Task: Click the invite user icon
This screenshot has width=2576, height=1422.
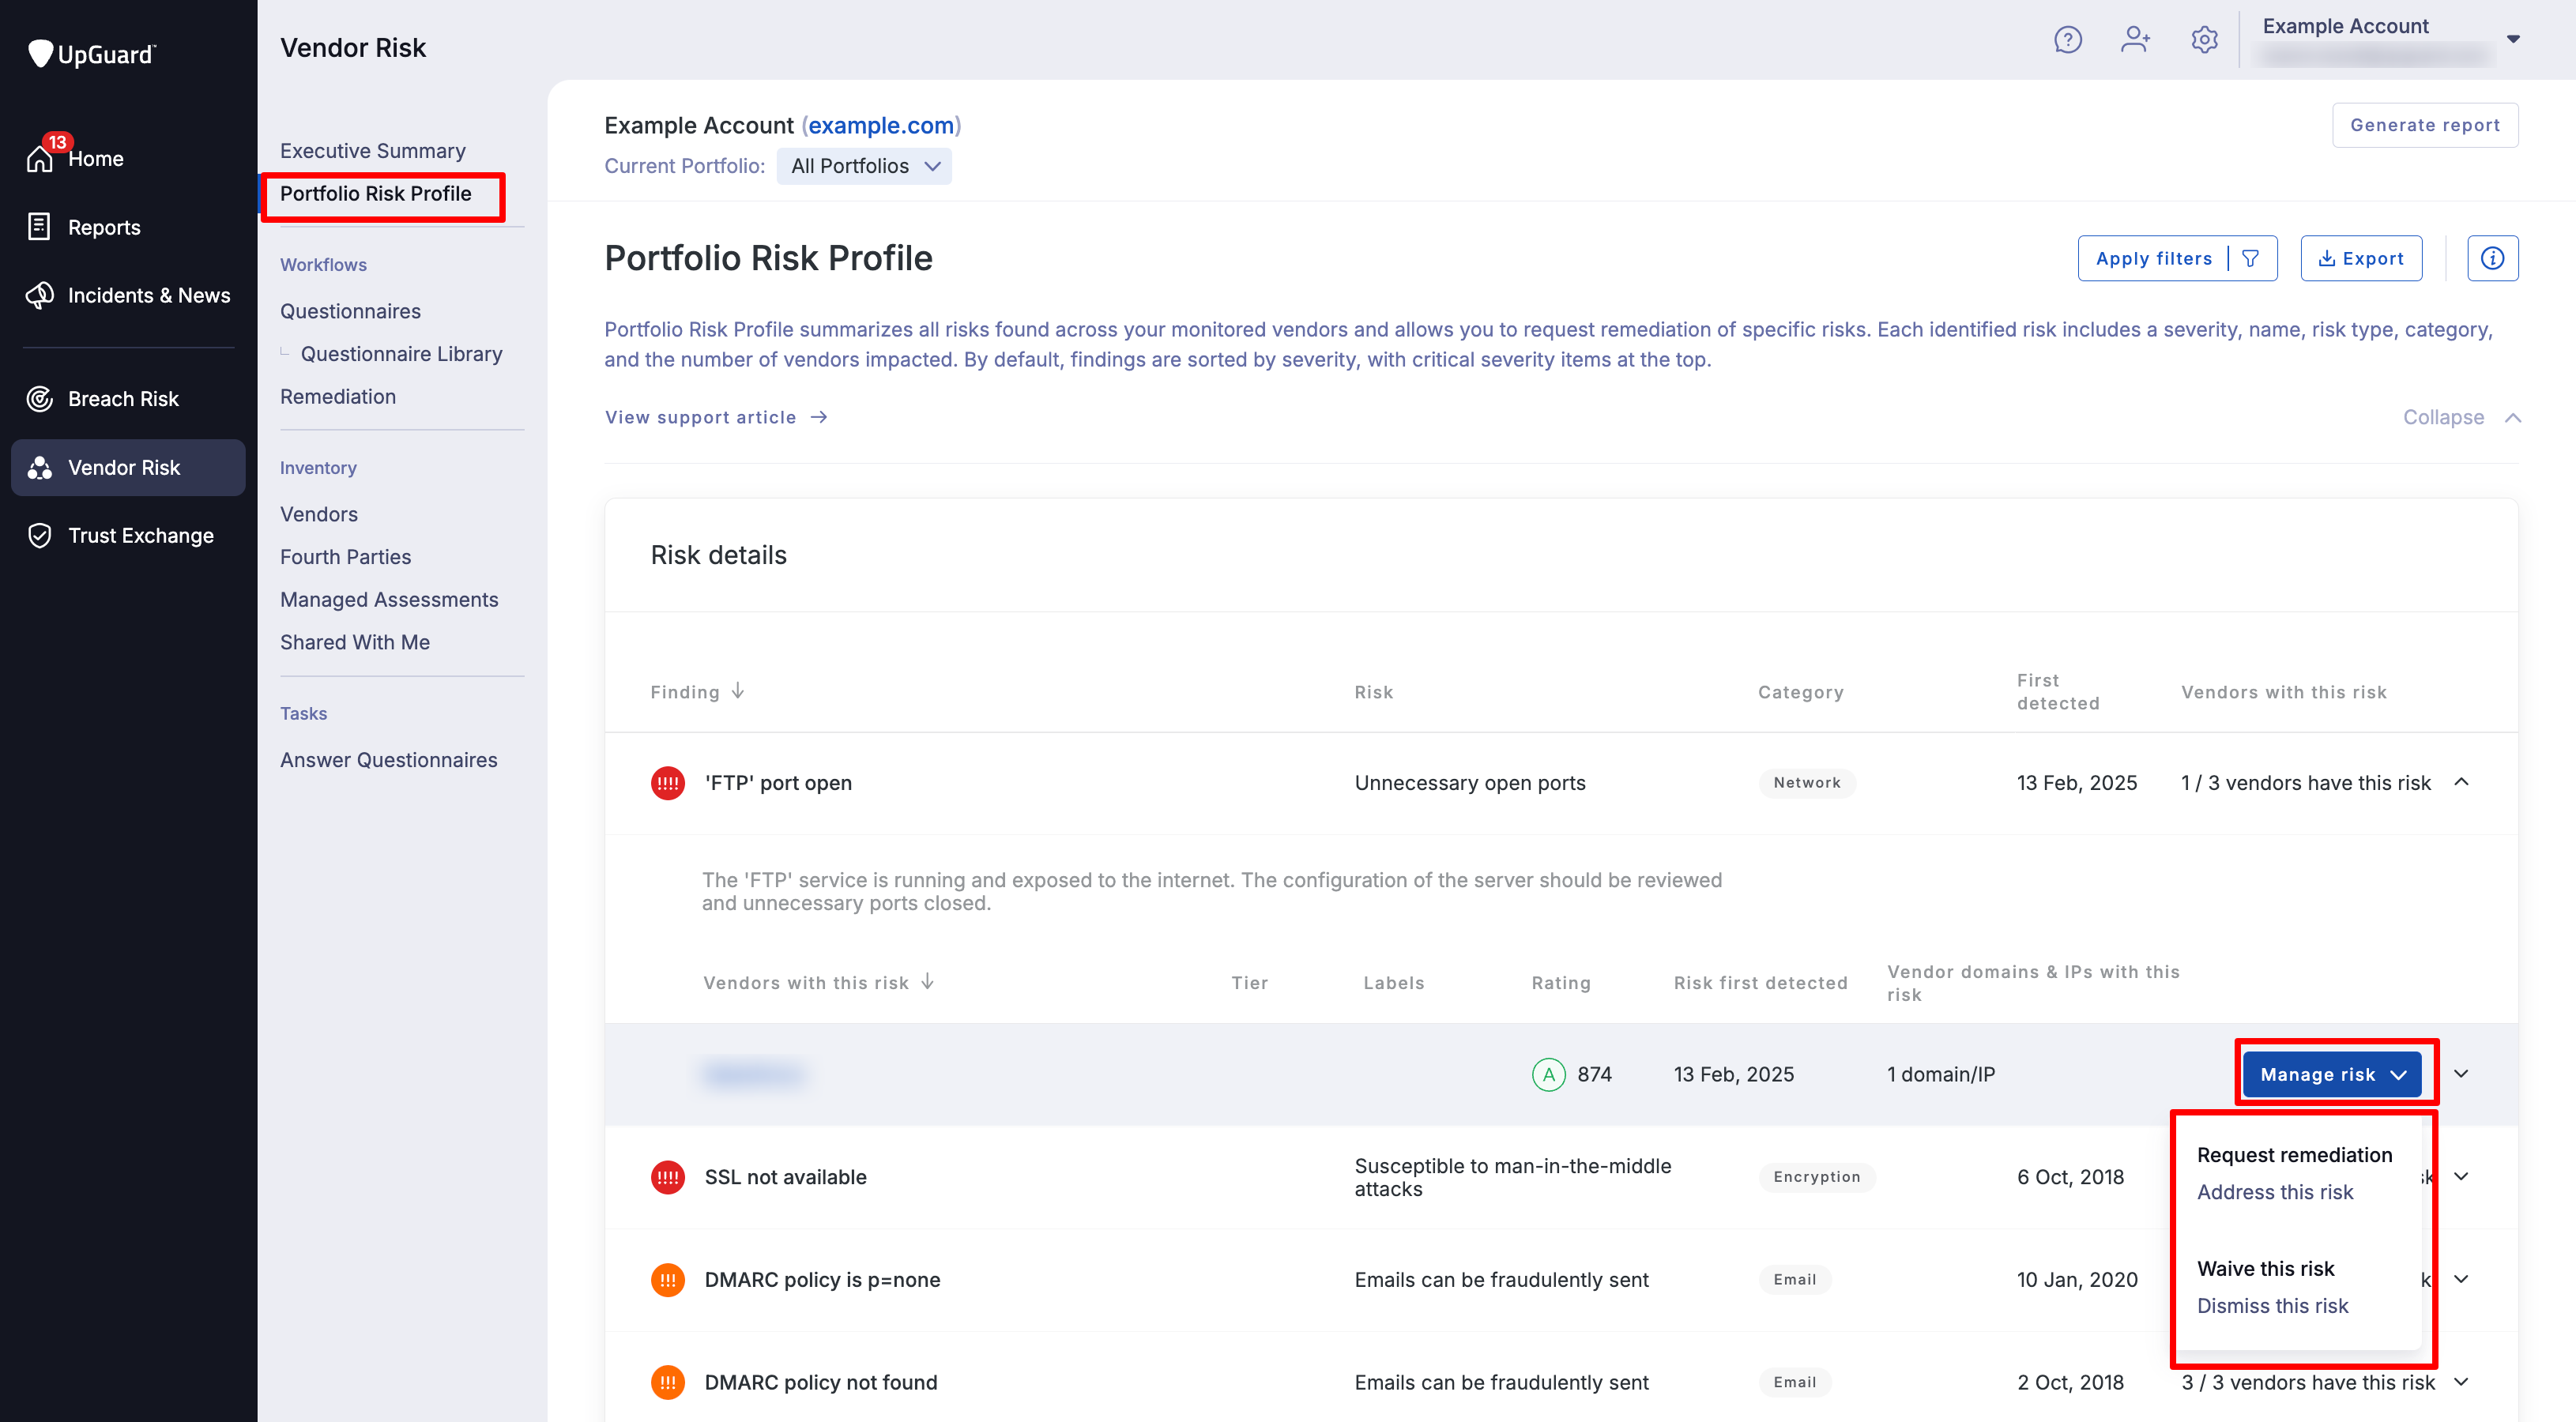Action: point(2135,40)
